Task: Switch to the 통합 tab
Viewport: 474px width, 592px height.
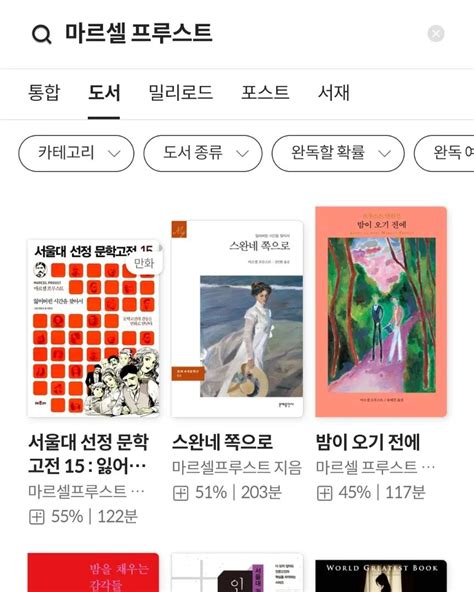Action: [44, 93]
